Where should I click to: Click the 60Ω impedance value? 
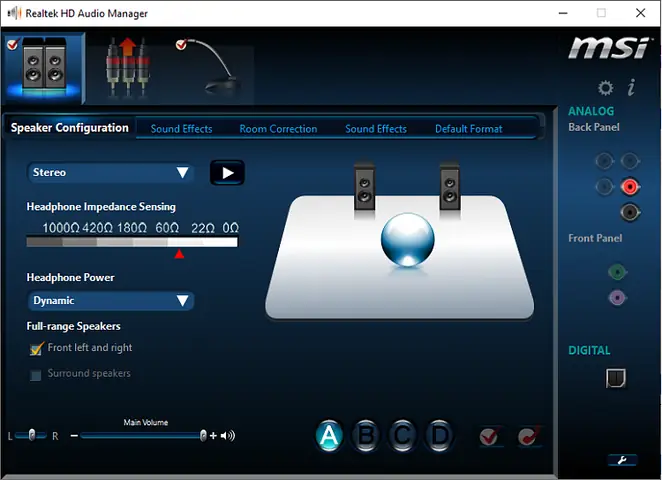167,228
